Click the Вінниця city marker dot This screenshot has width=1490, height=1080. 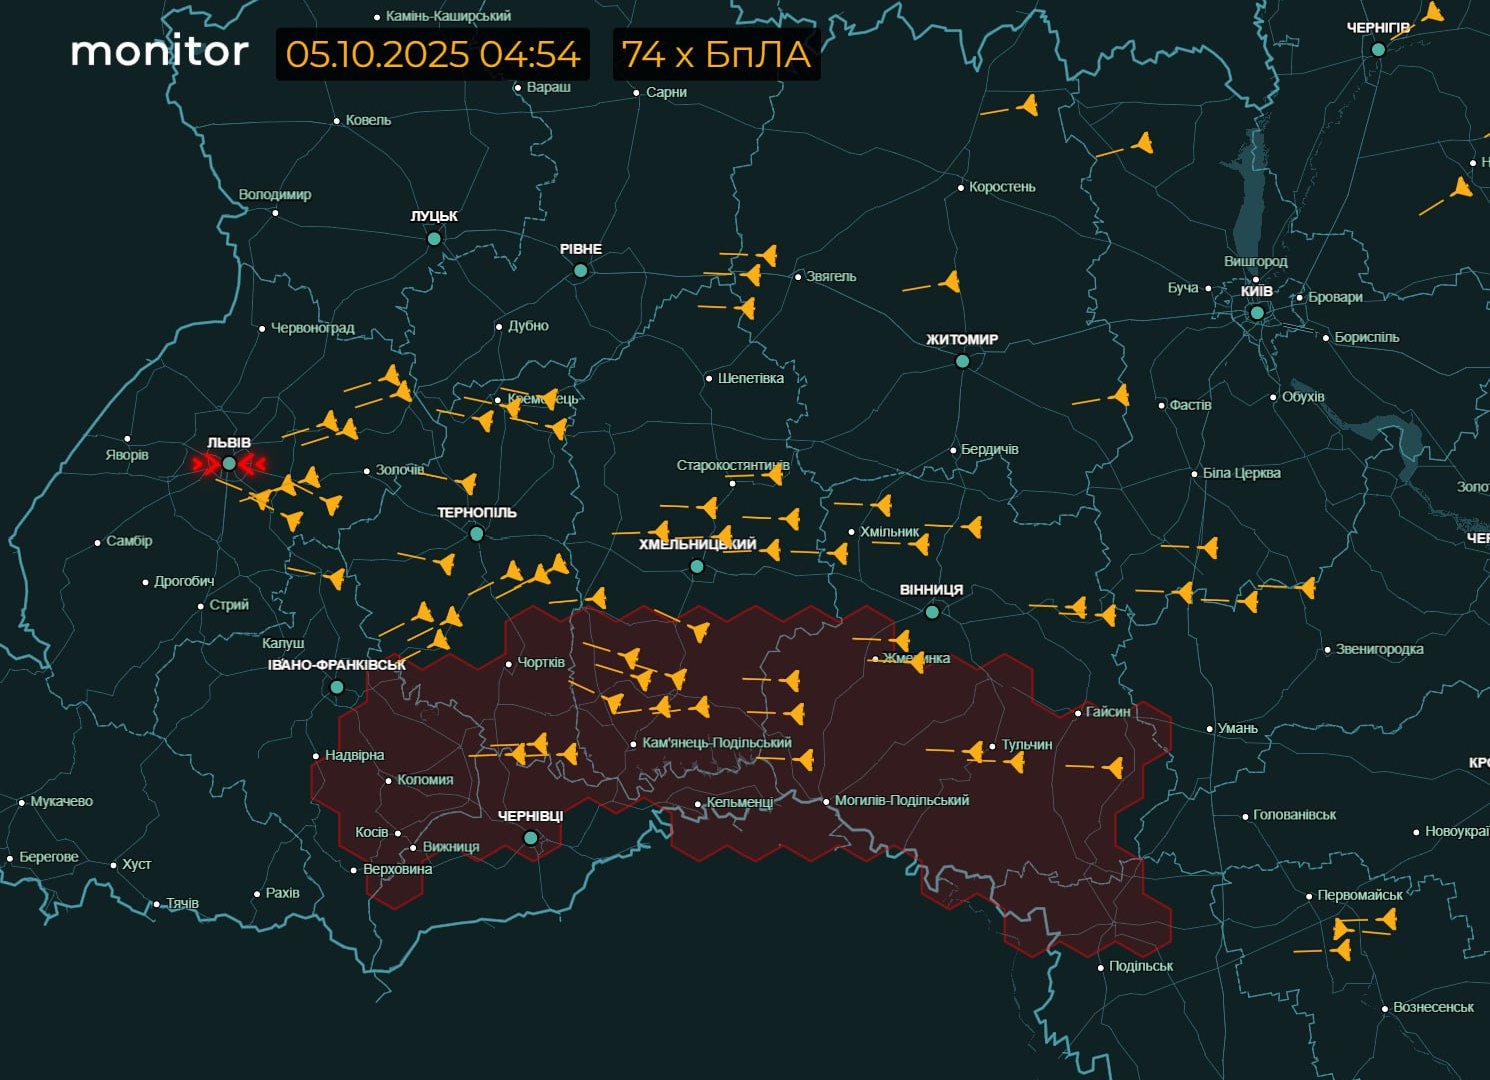point(932,612)
